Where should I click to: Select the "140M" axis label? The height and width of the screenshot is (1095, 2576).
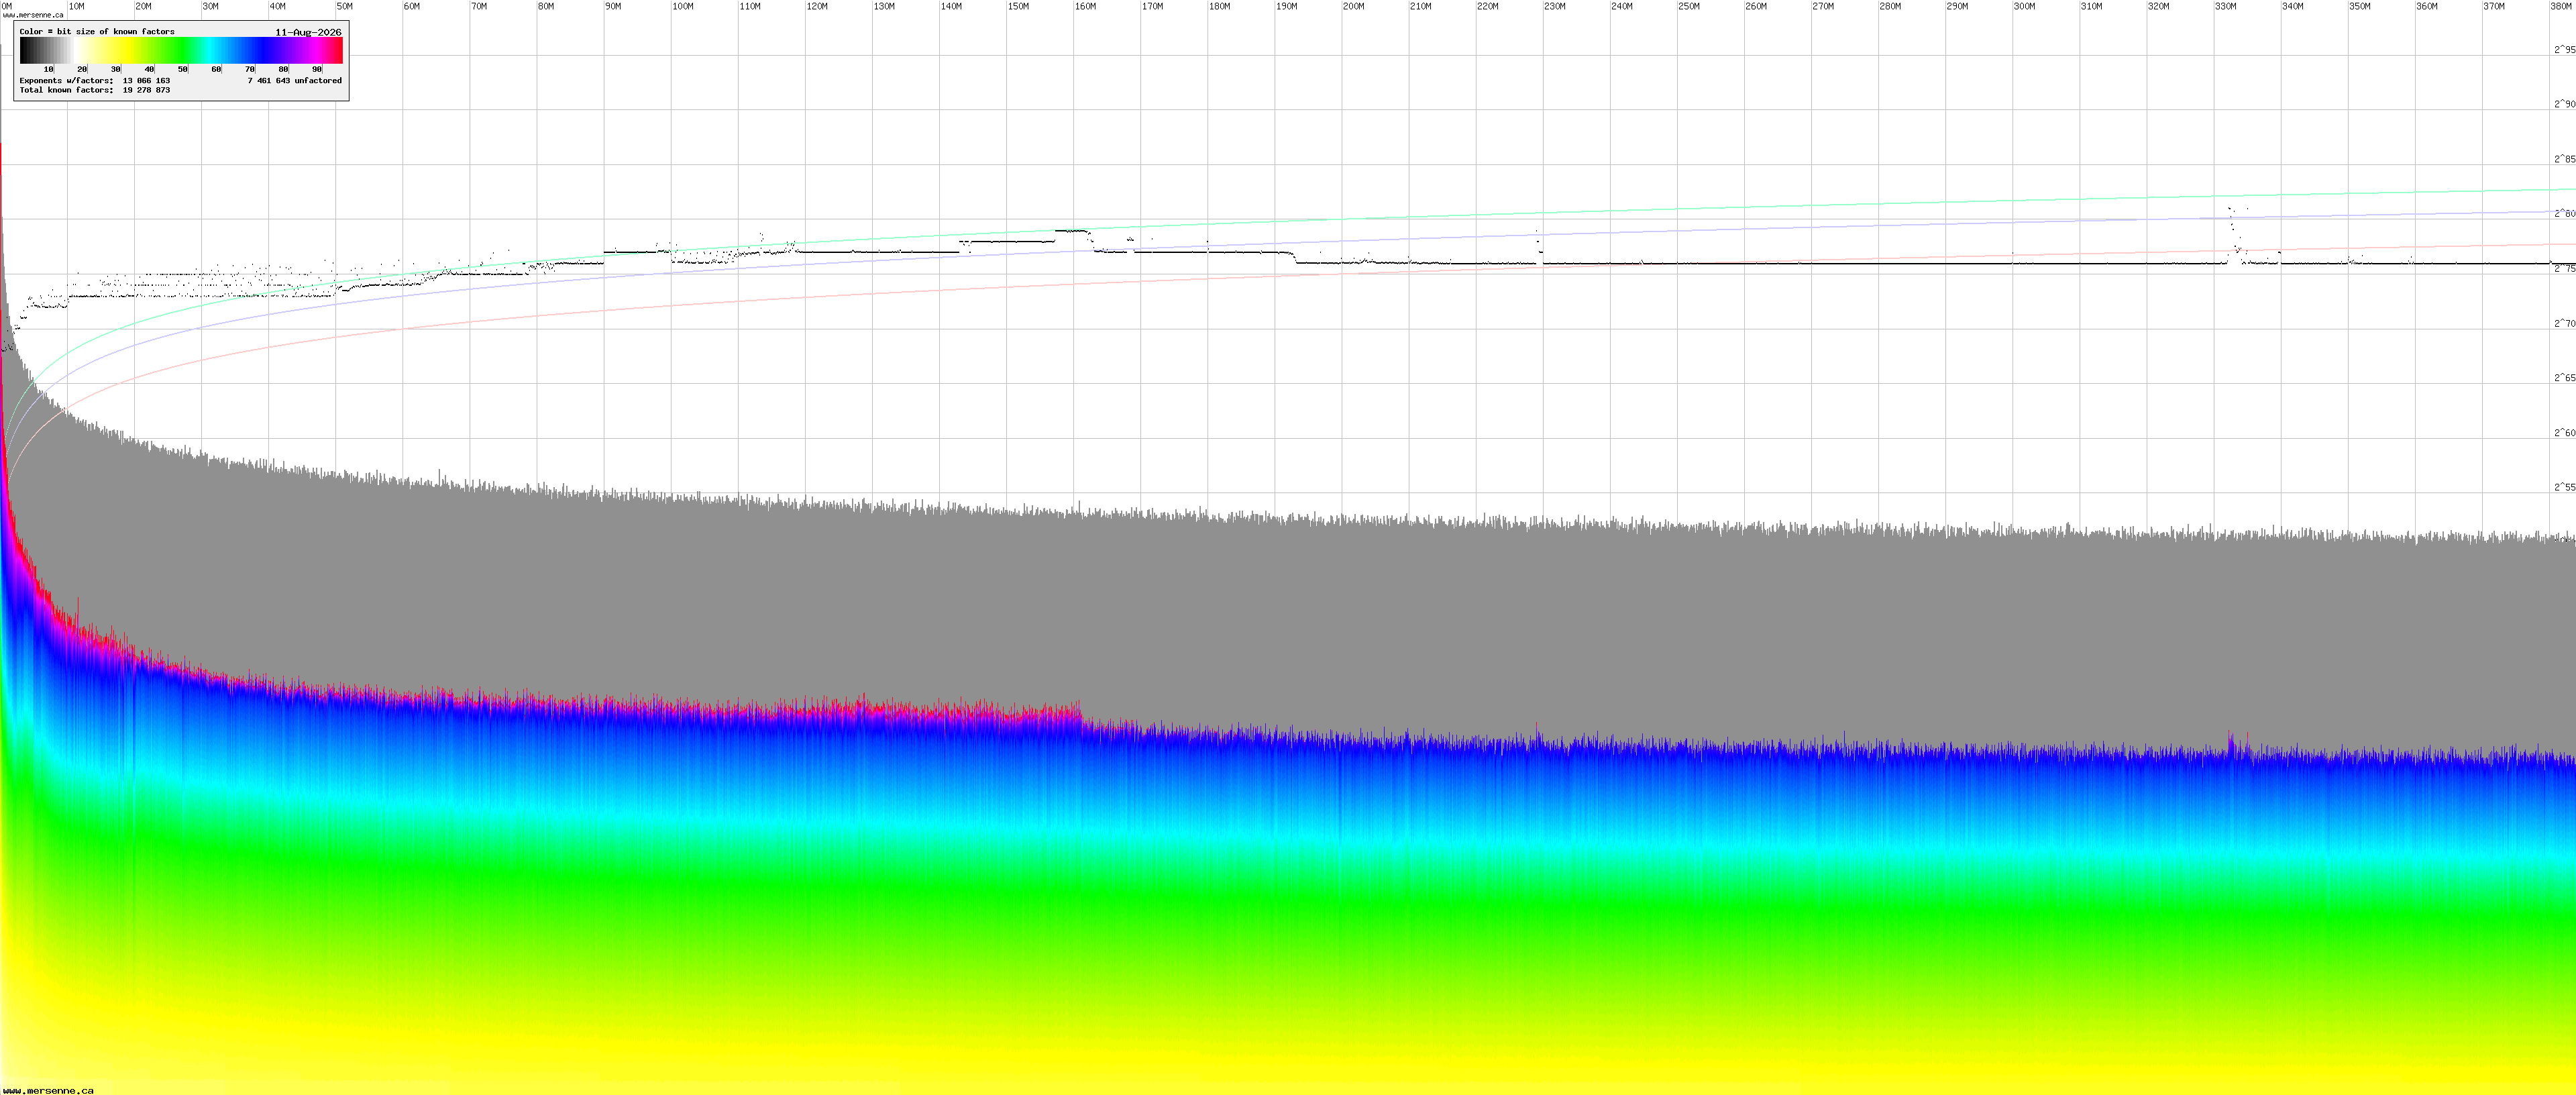coord(951,6)
